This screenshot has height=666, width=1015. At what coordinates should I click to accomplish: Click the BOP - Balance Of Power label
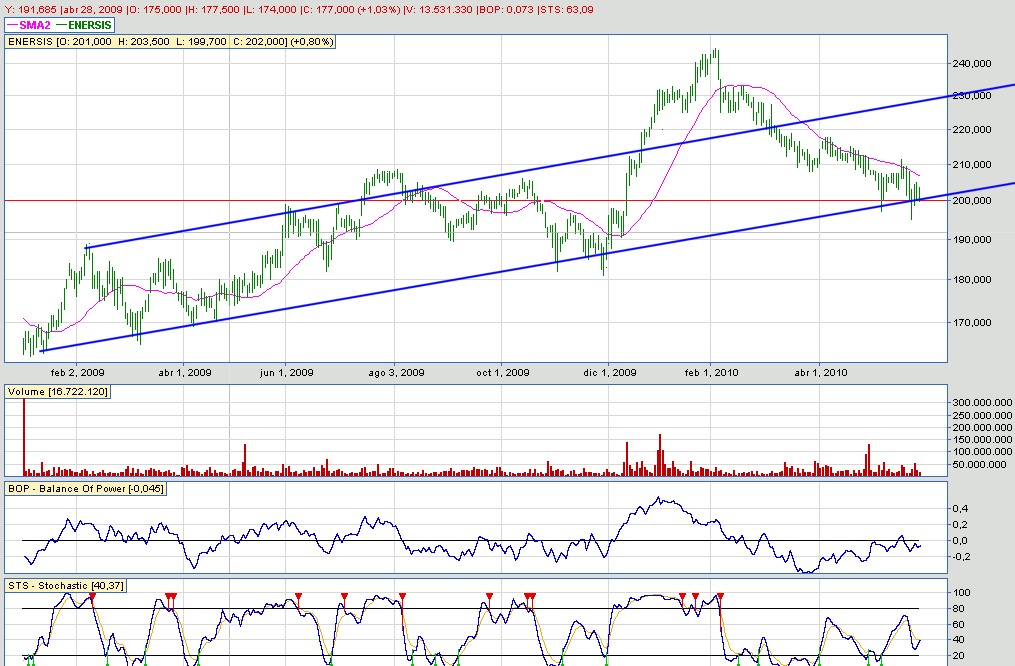point(85,489)
